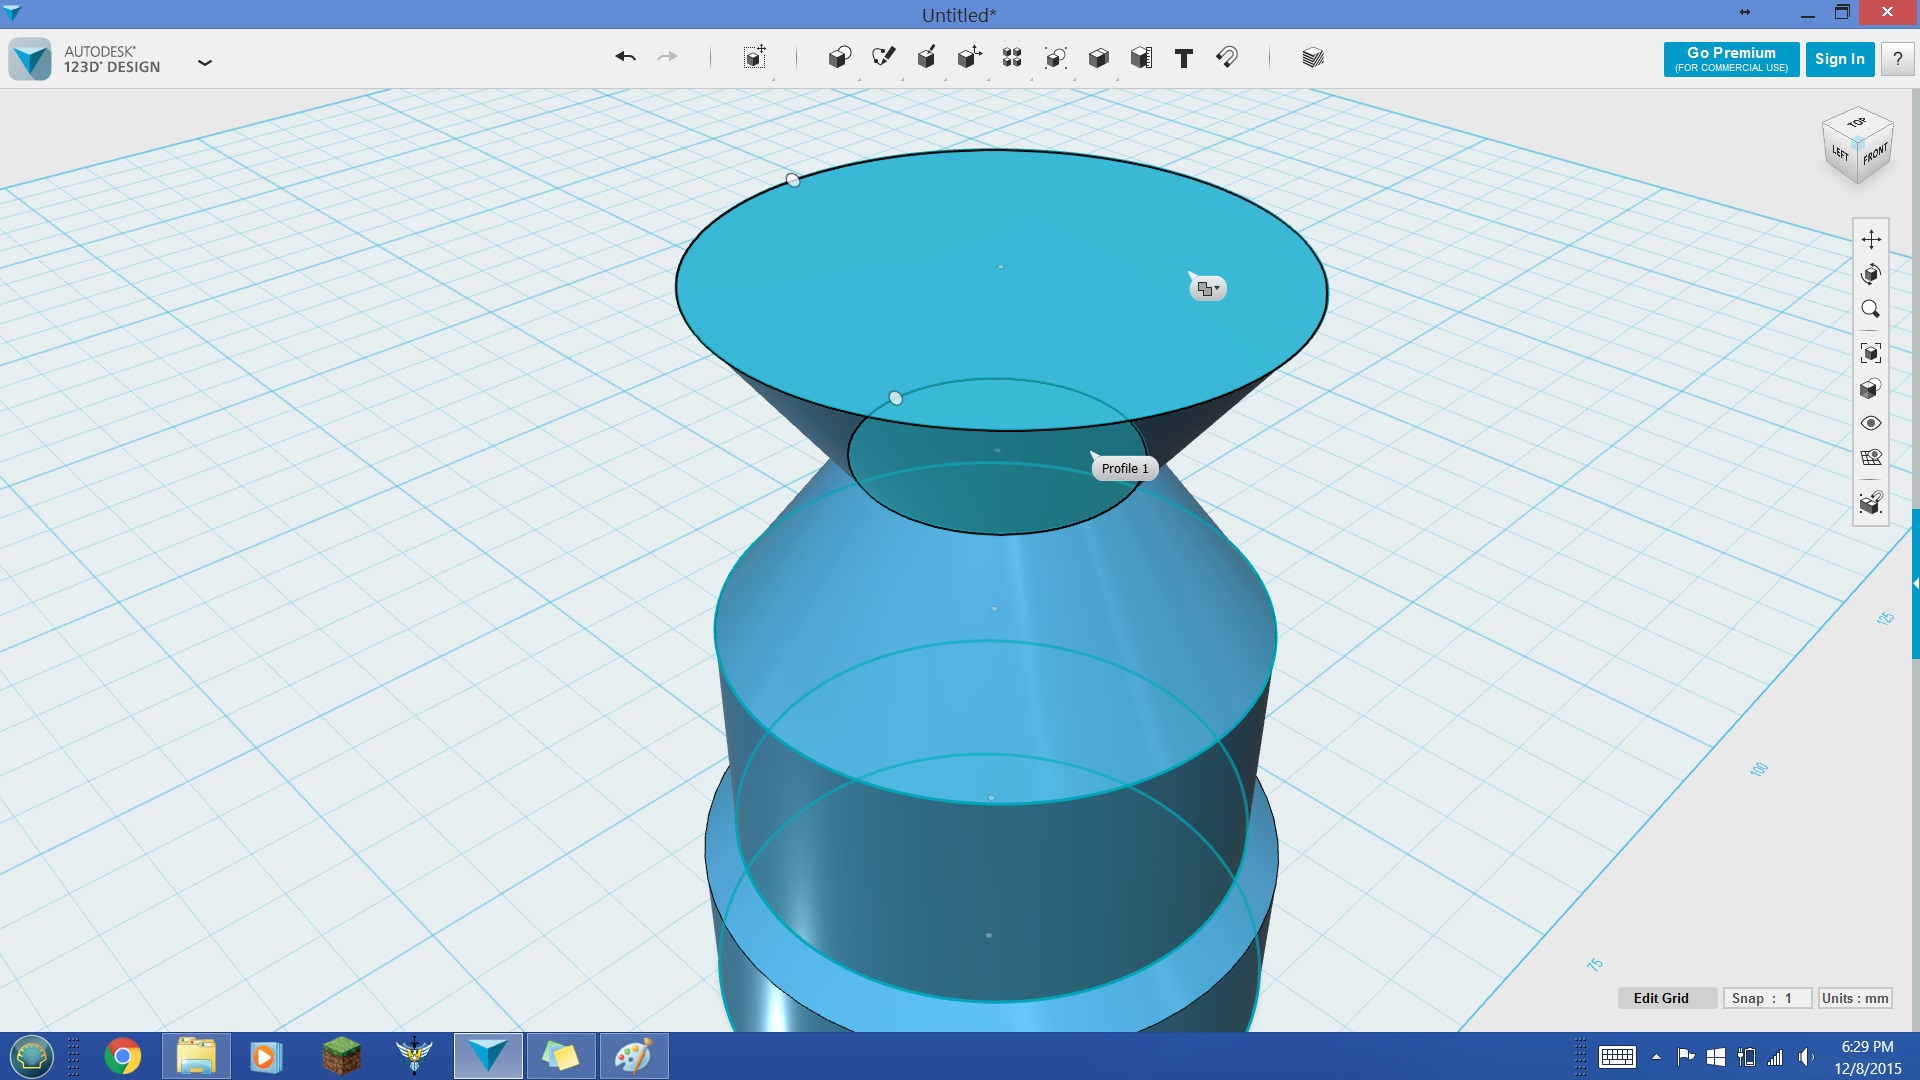The height and width of the screenshot is (1080, 1920).
Task: Click the Snap tool icon
Action: (1225, 58)
